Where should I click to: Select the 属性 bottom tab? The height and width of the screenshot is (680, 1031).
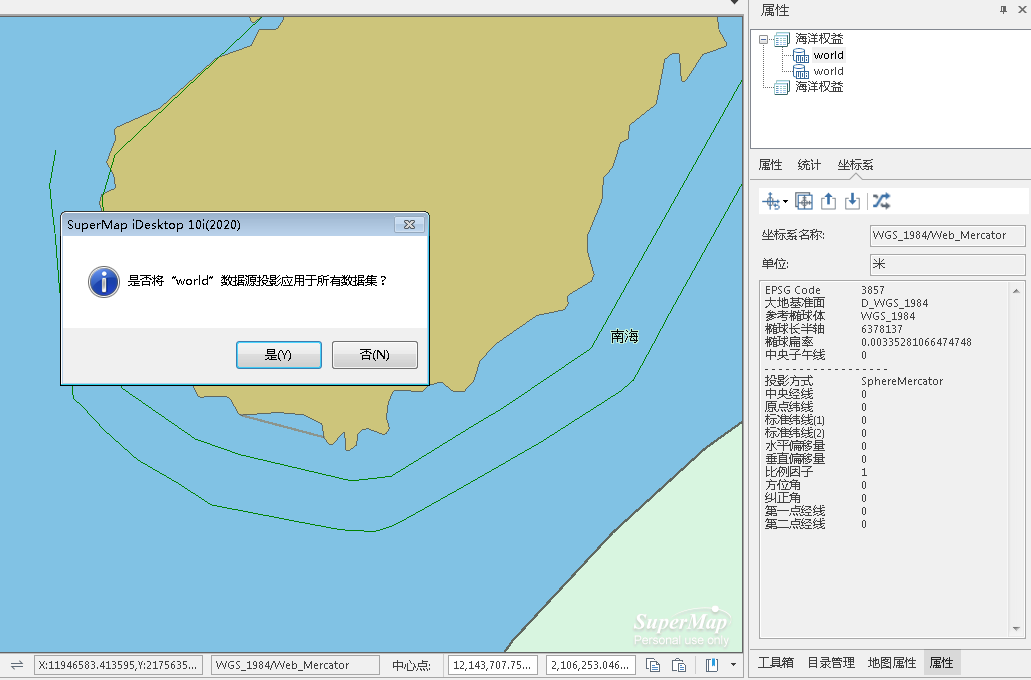(942, 663)
